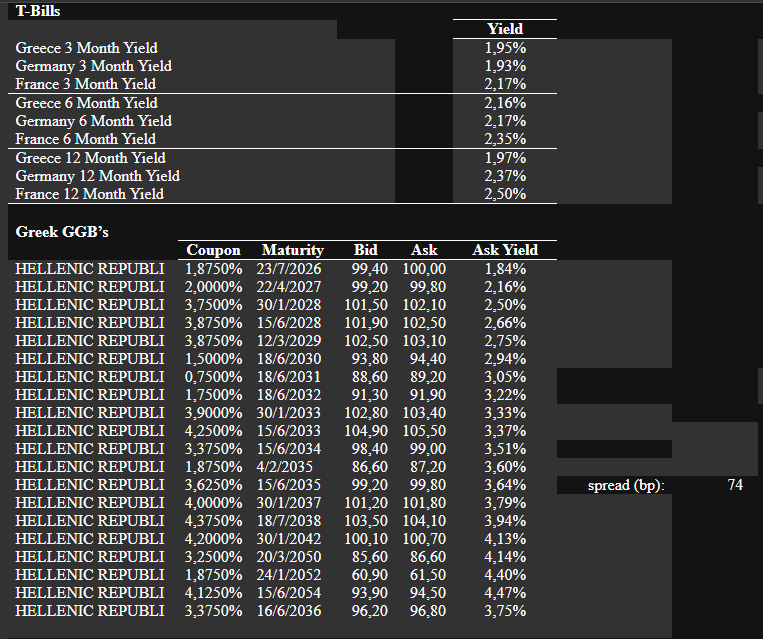The width and height of the screenshot is (763, 639).
Task: Select the France 6 Month Yield value 2,35%
Action: click(x=505, y=139)
